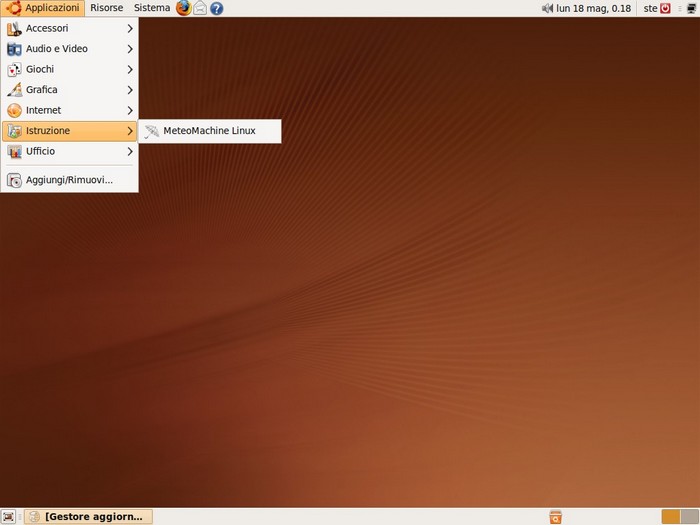Click the ste user name

[650, 8]
